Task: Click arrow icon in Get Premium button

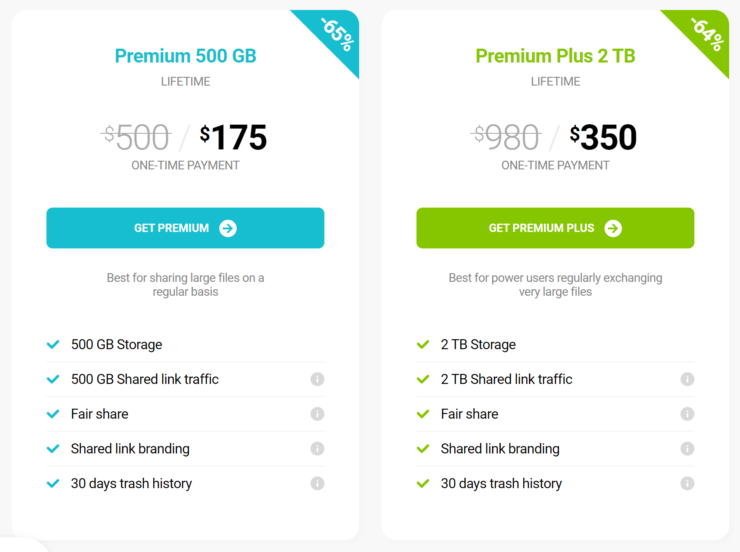Action: (x=228, y=228)
